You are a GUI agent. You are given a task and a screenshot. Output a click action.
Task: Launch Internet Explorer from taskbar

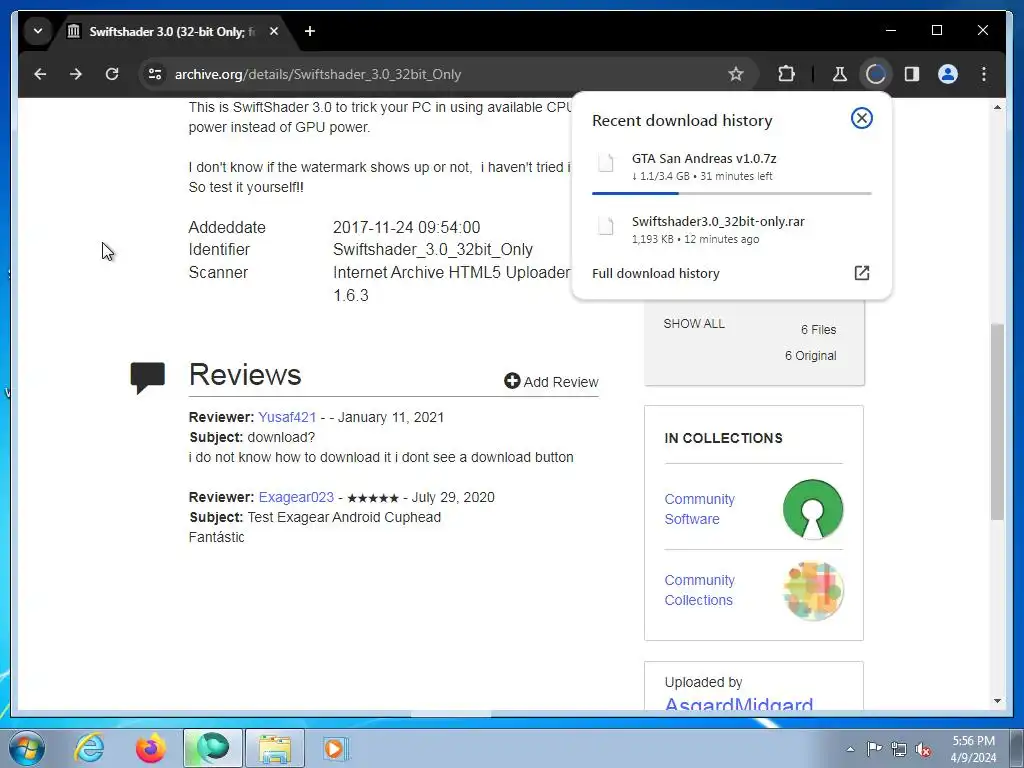89,748
